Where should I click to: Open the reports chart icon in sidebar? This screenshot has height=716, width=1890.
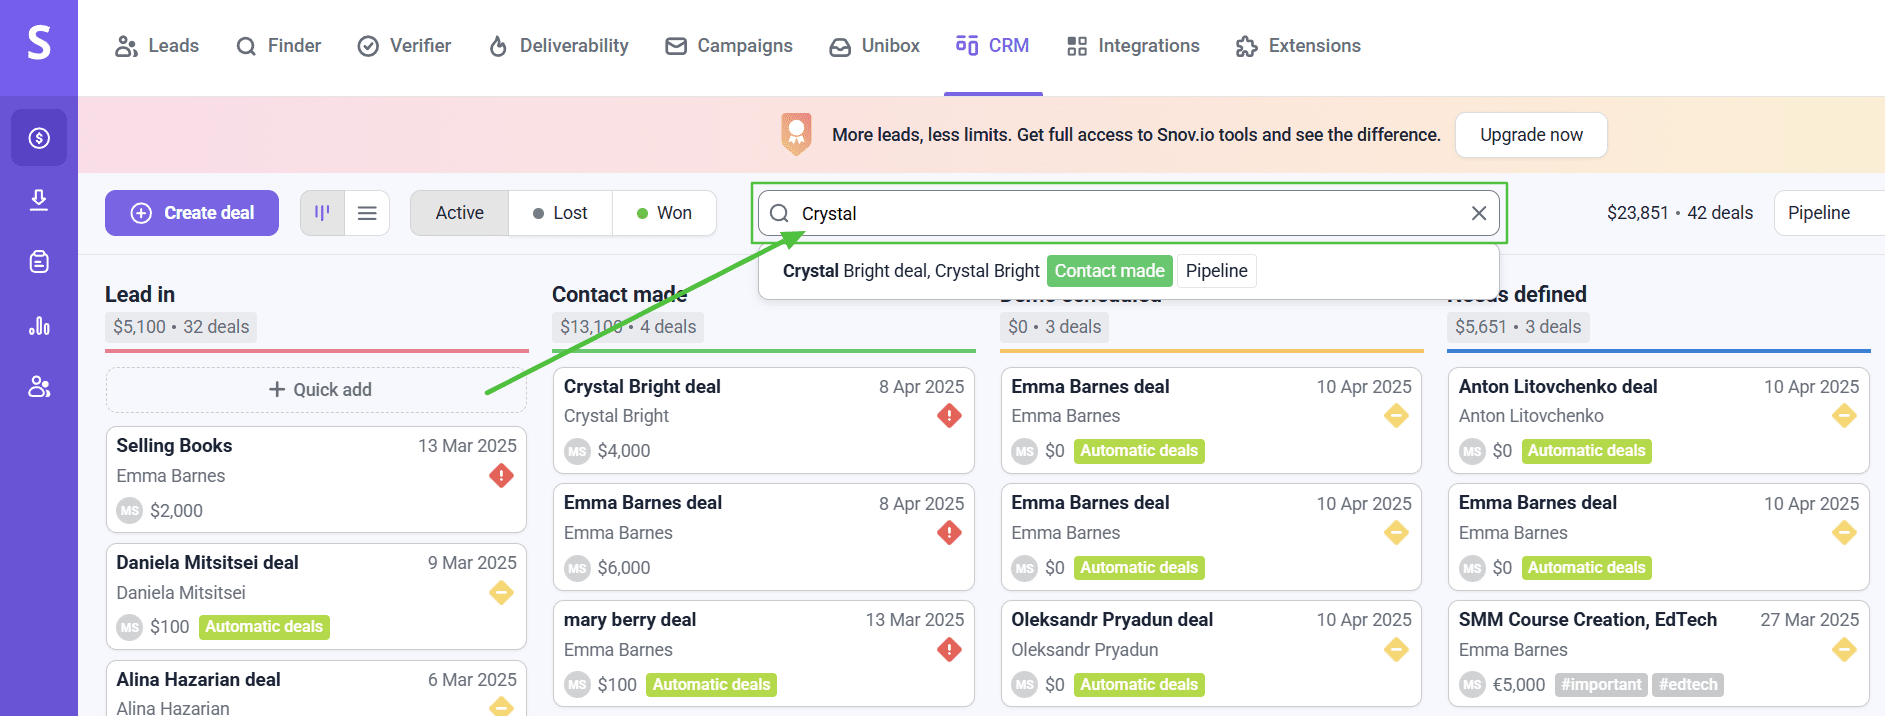(x=39, y=325)
